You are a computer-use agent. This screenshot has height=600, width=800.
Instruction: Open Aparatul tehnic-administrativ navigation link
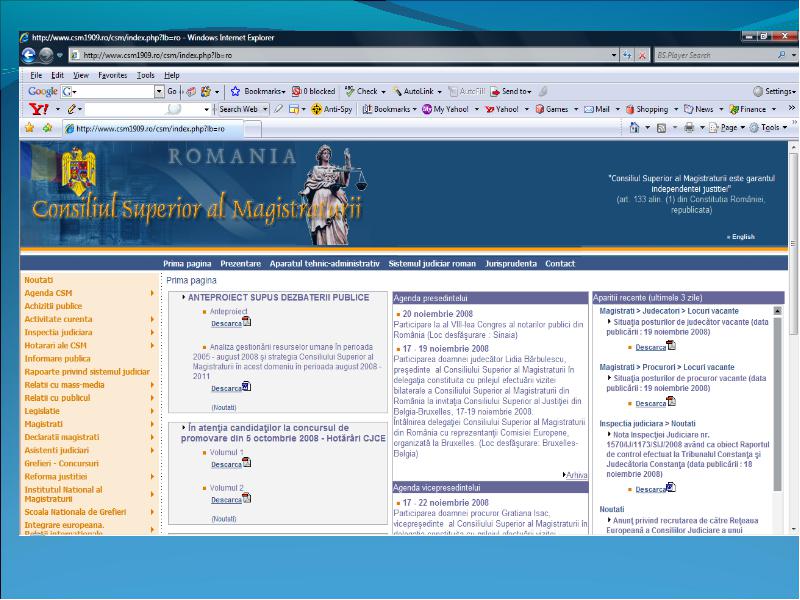(324, 264)
